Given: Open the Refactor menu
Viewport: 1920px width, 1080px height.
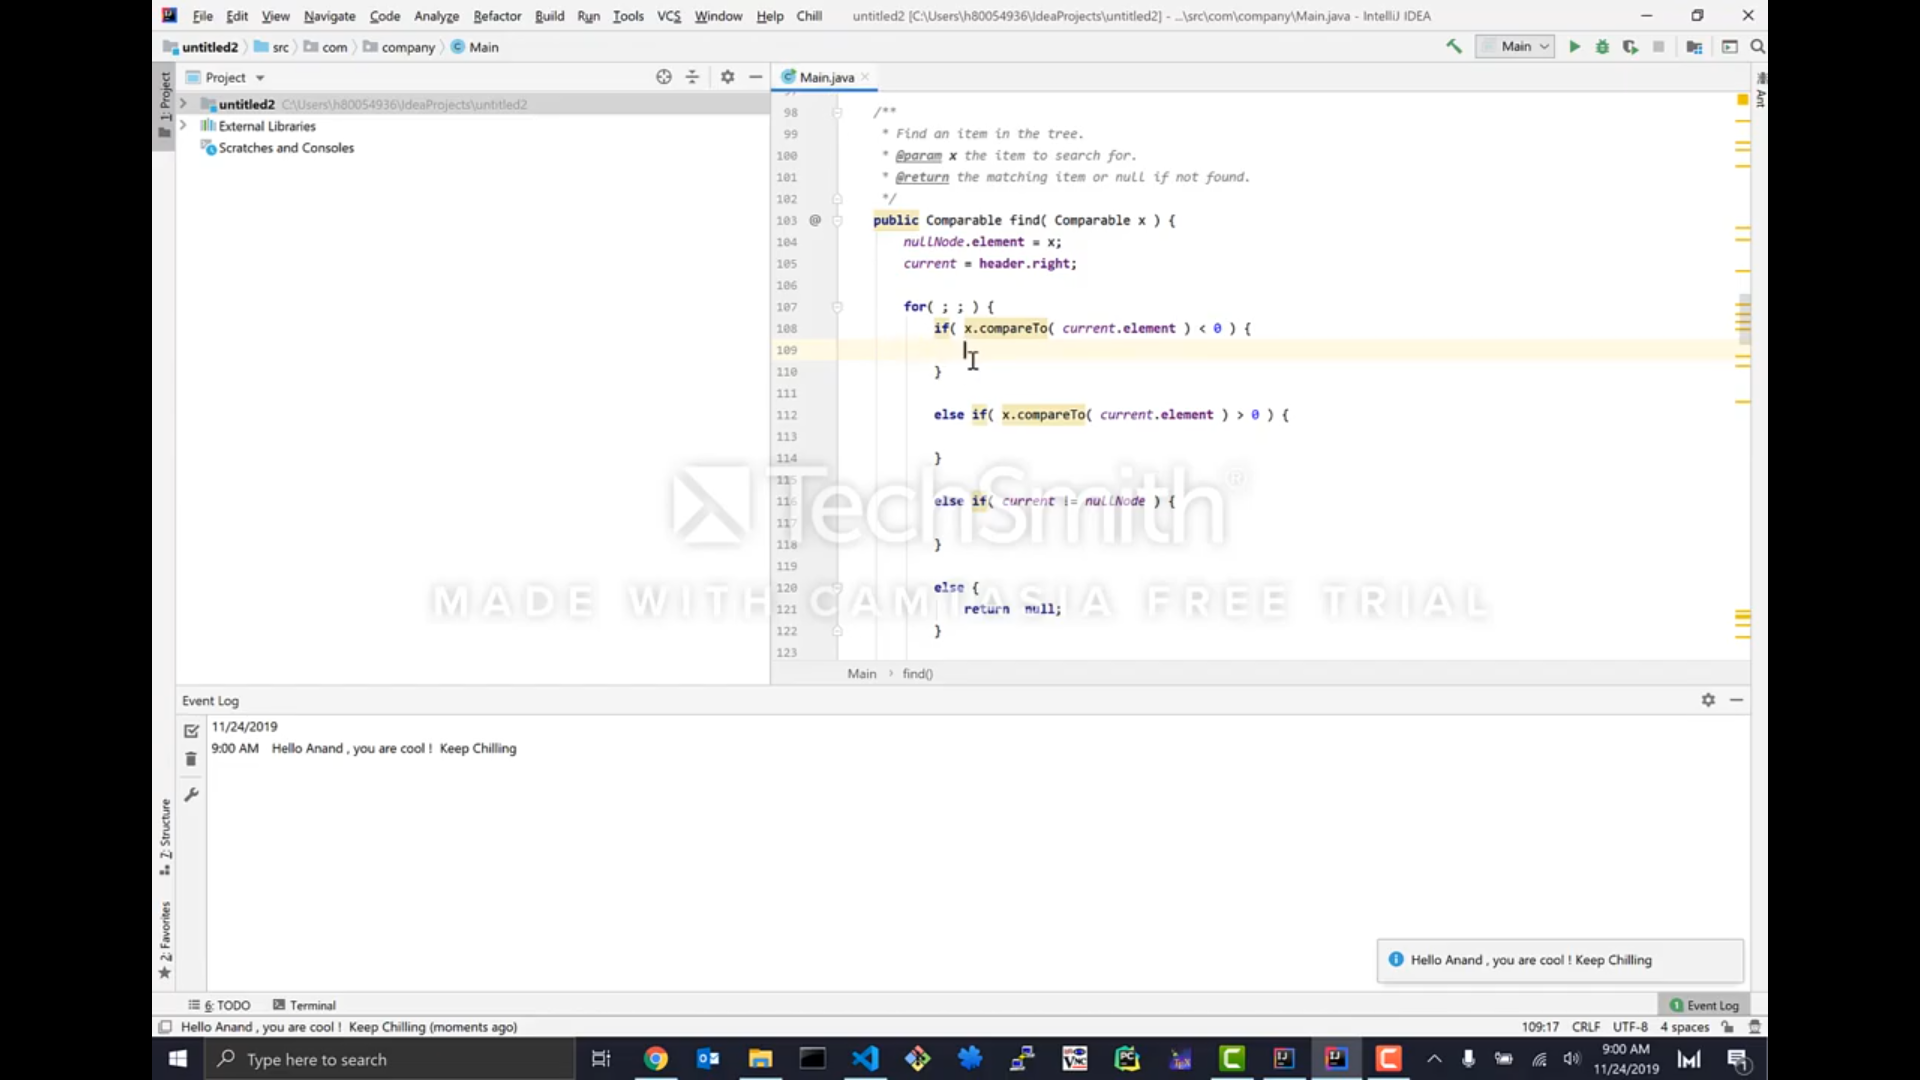Looking at the screenshot, I should [497, 16].
